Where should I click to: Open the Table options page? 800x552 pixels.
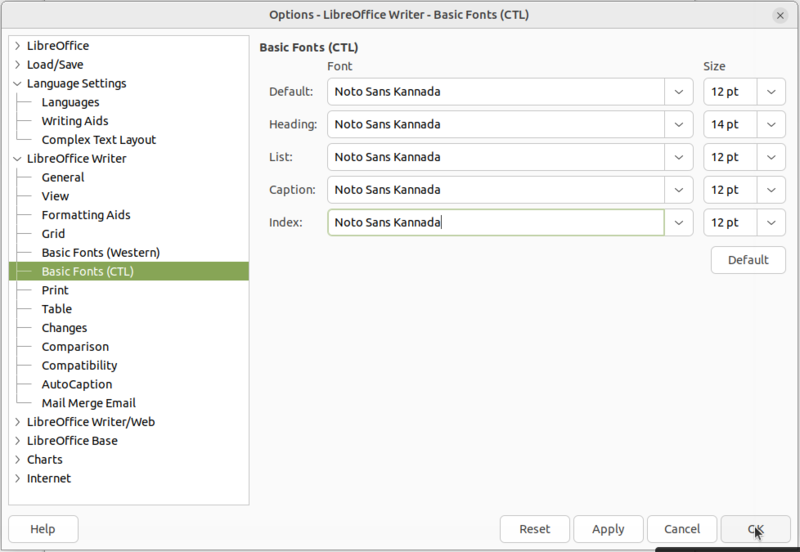57,309
